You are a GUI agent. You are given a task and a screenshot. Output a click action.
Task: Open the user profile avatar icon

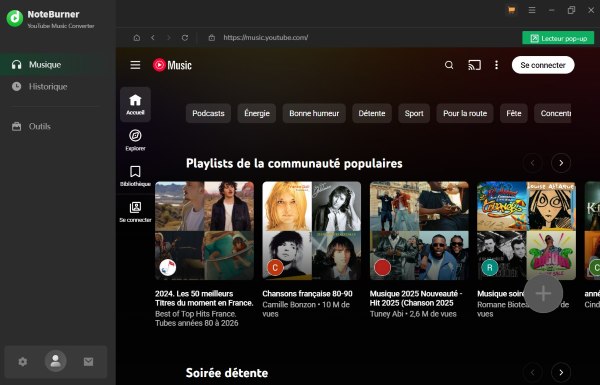(x=55, y=361)
